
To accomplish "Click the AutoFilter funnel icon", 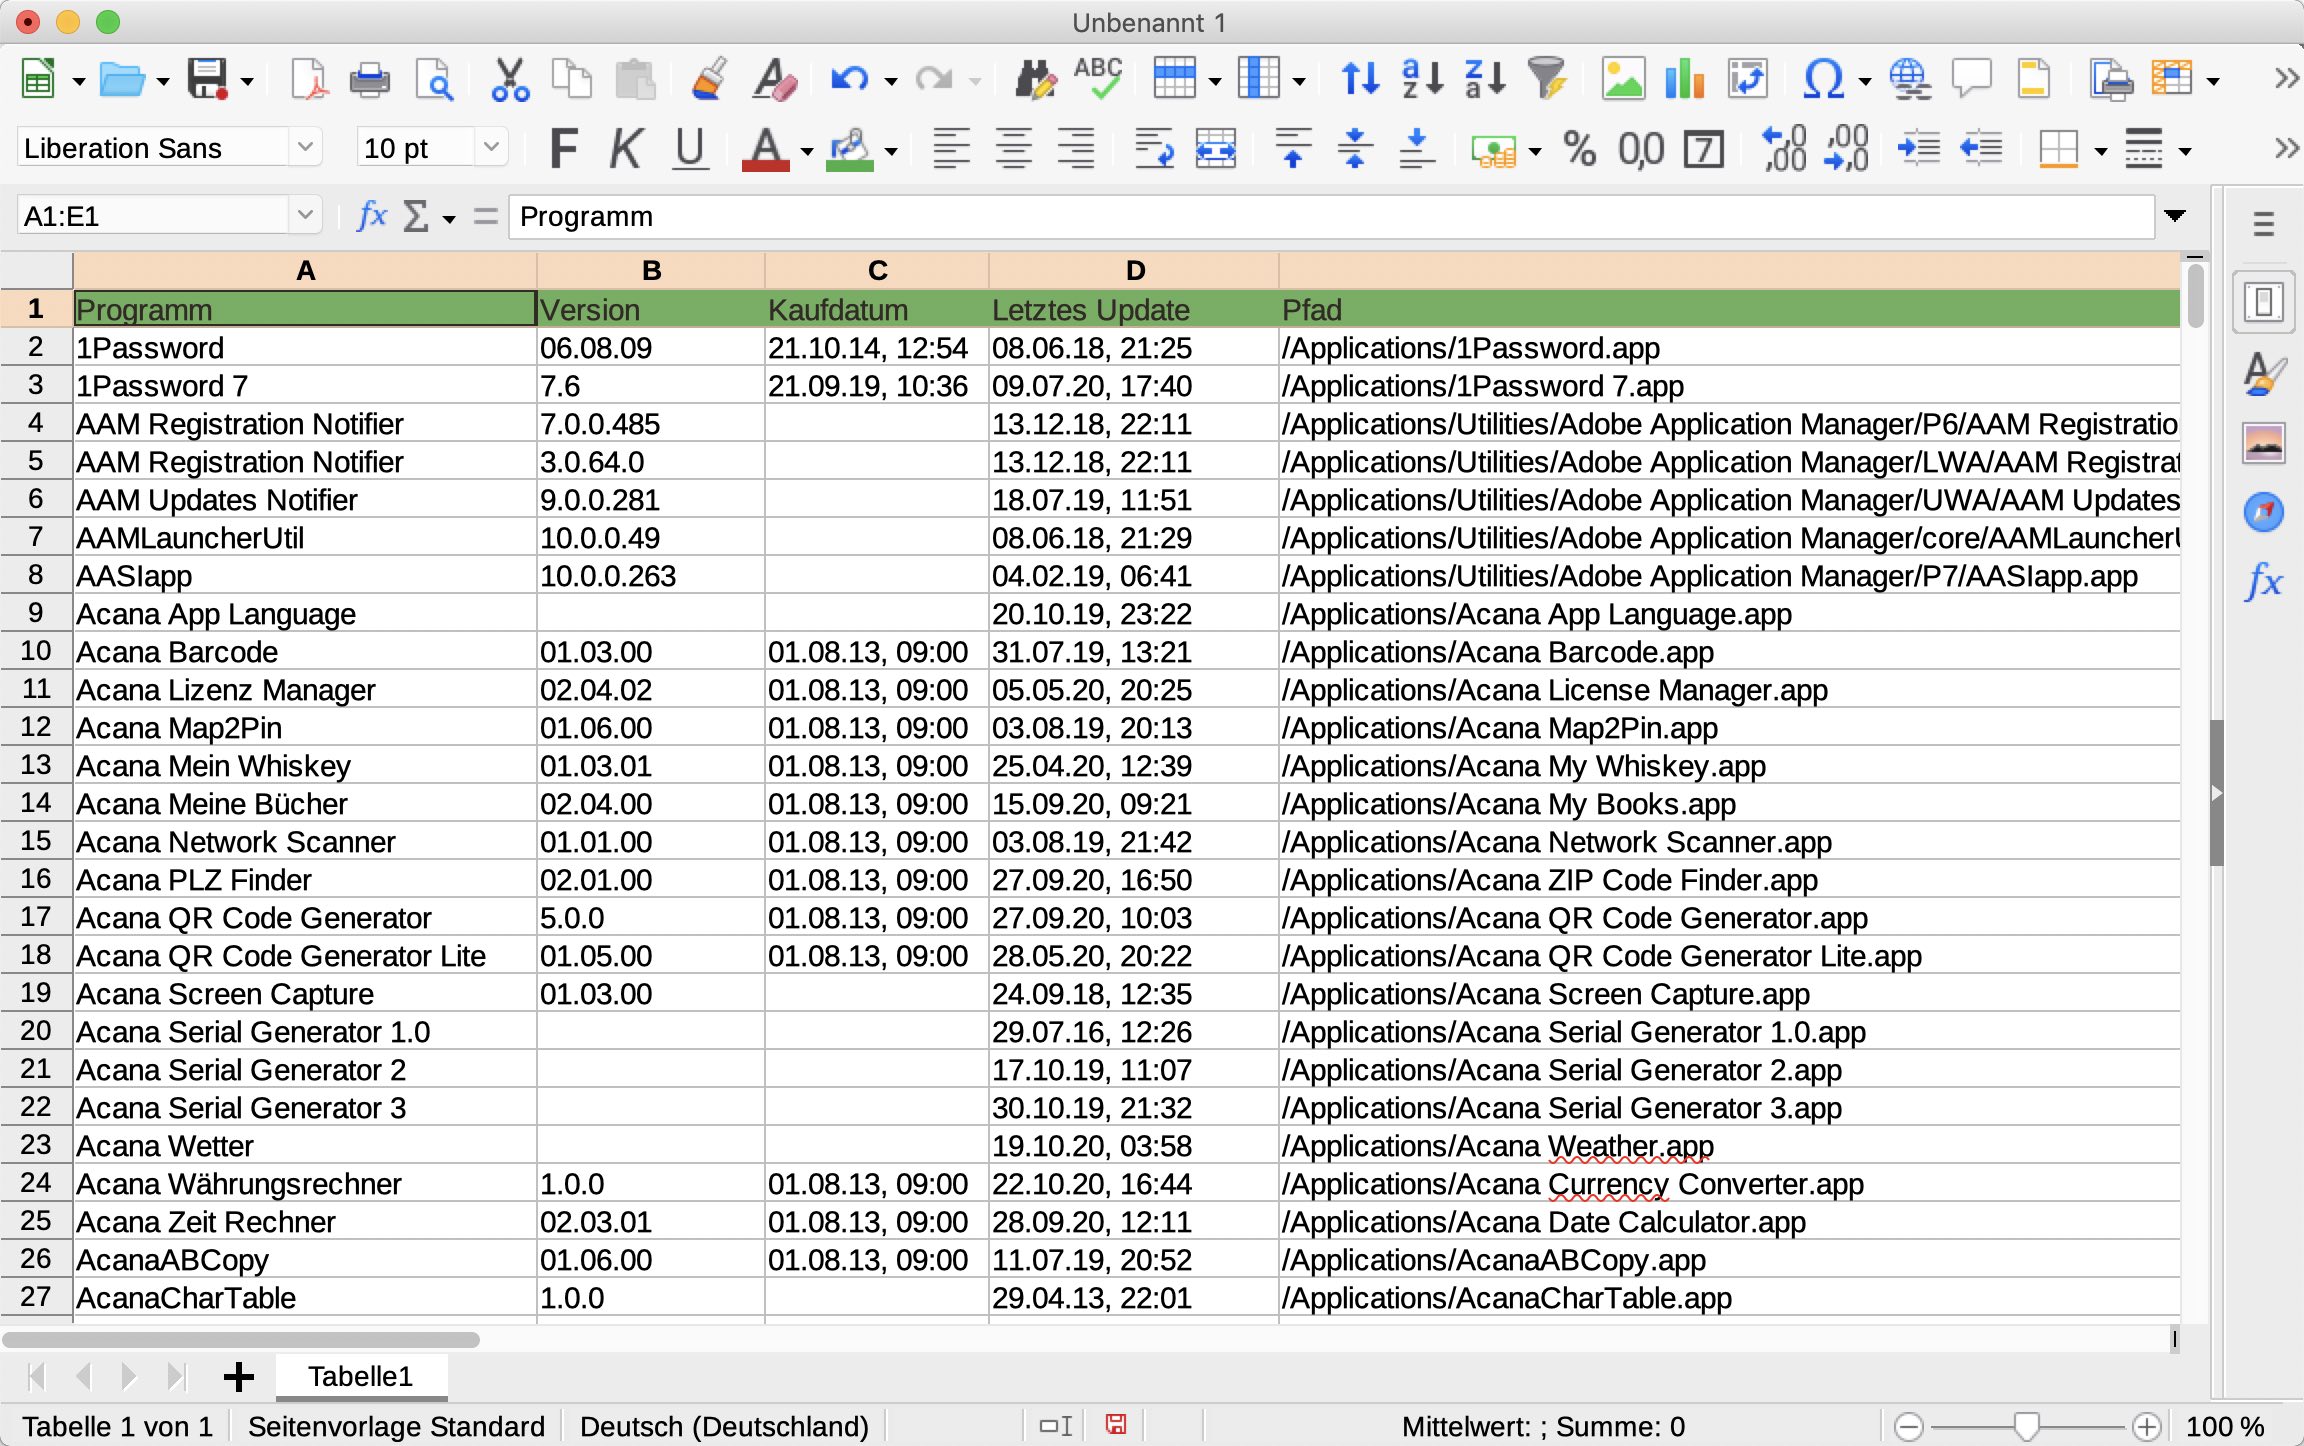I will pos(1546,79).
